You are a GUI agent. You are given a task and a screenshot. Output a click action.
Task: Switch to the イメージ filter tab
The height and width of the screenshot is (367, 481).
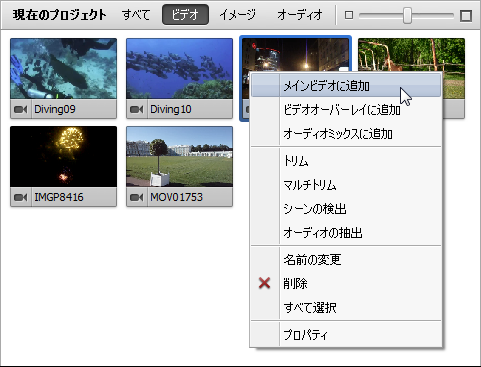click(237, 15)
